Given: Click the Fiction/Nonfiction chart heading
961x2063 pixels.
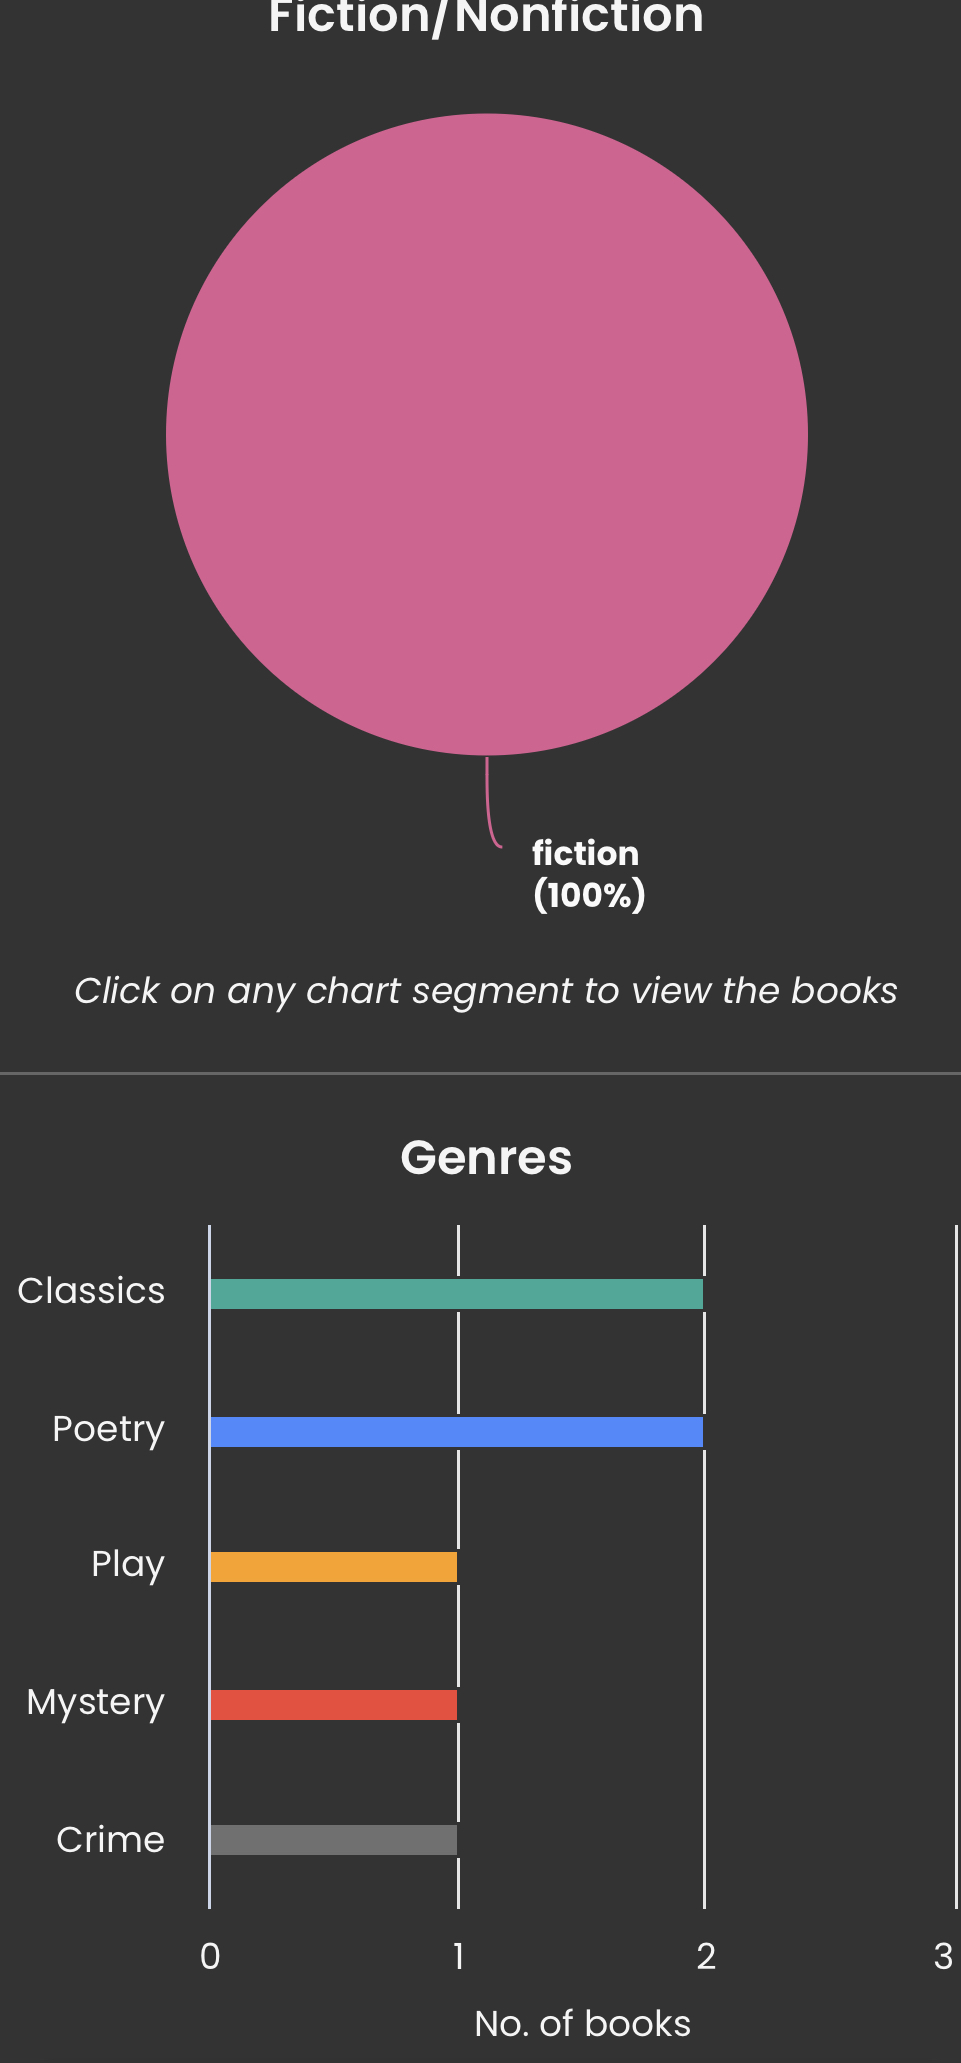Looking at the screenshot, I should (x=486, y=18).
